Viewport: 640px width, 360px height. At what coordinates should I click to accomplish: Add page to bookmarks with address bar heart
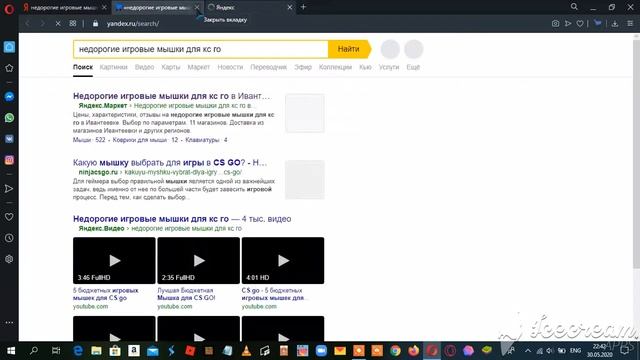[x=580, y=24]
